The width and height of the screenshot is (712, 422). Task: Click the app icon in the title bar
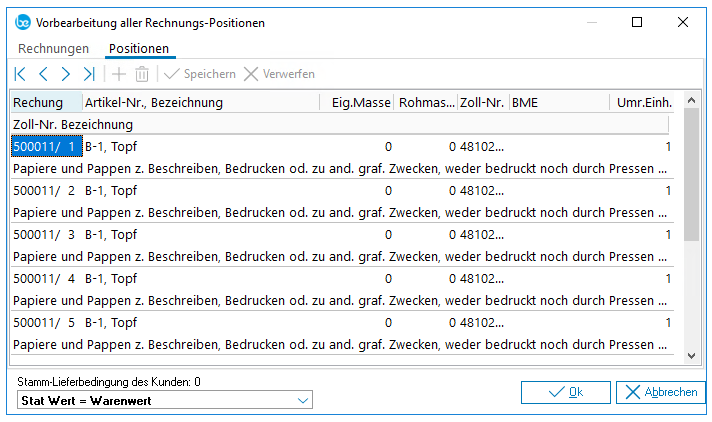[22, 21]
